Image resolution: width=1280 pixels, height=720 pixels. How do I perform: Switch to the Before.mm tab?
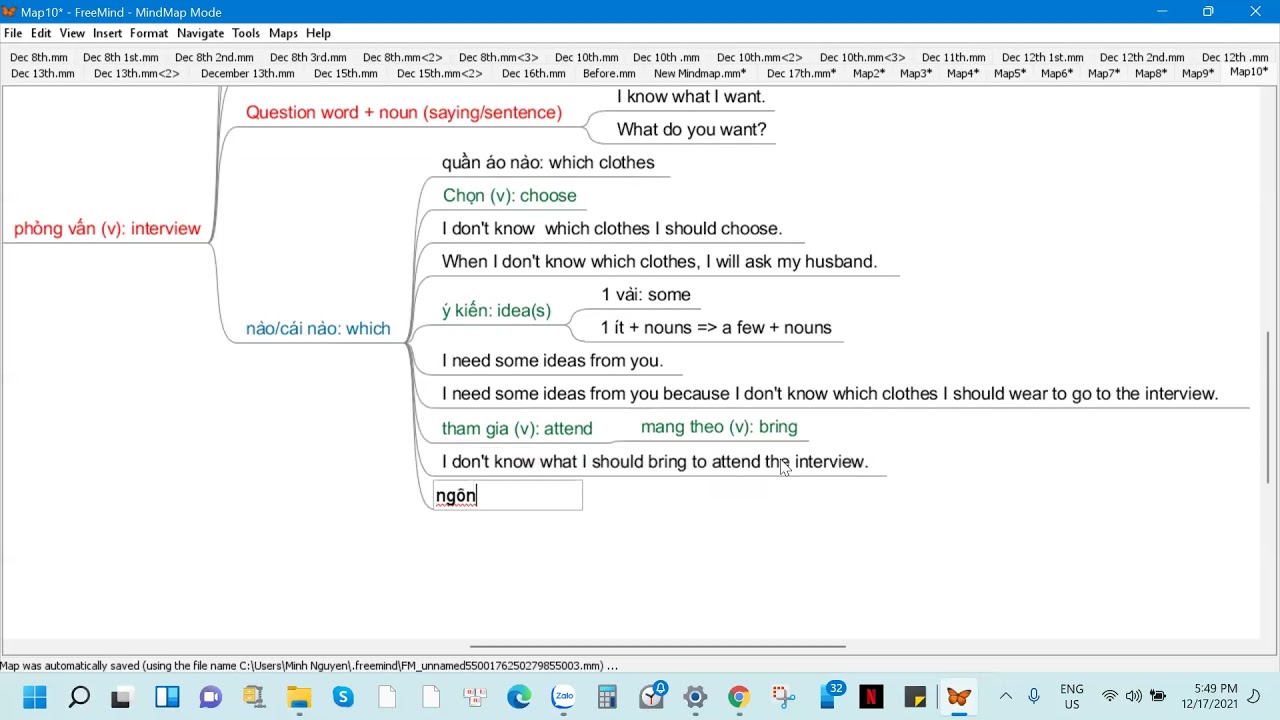[609, 73]
